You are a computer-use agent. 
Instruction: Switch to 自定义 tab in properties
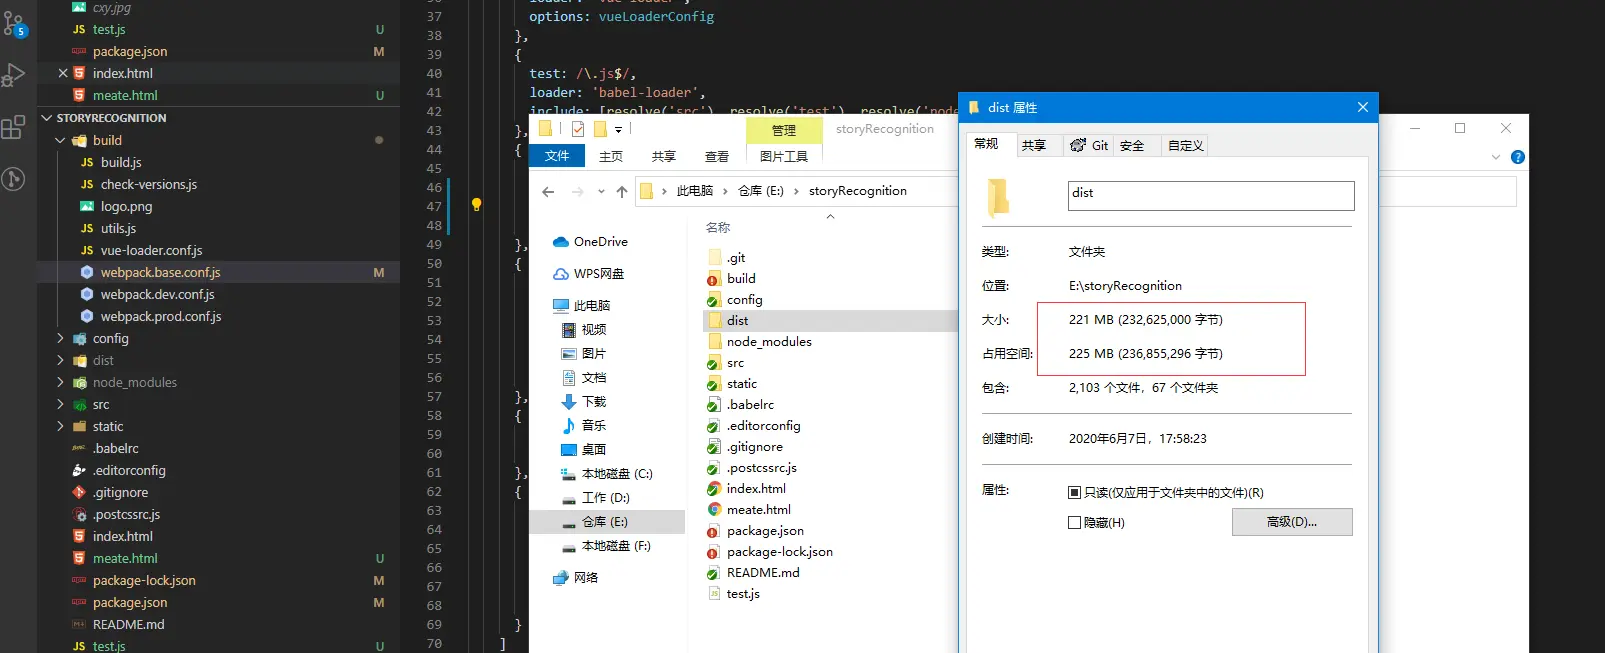tap(1186, 145)
